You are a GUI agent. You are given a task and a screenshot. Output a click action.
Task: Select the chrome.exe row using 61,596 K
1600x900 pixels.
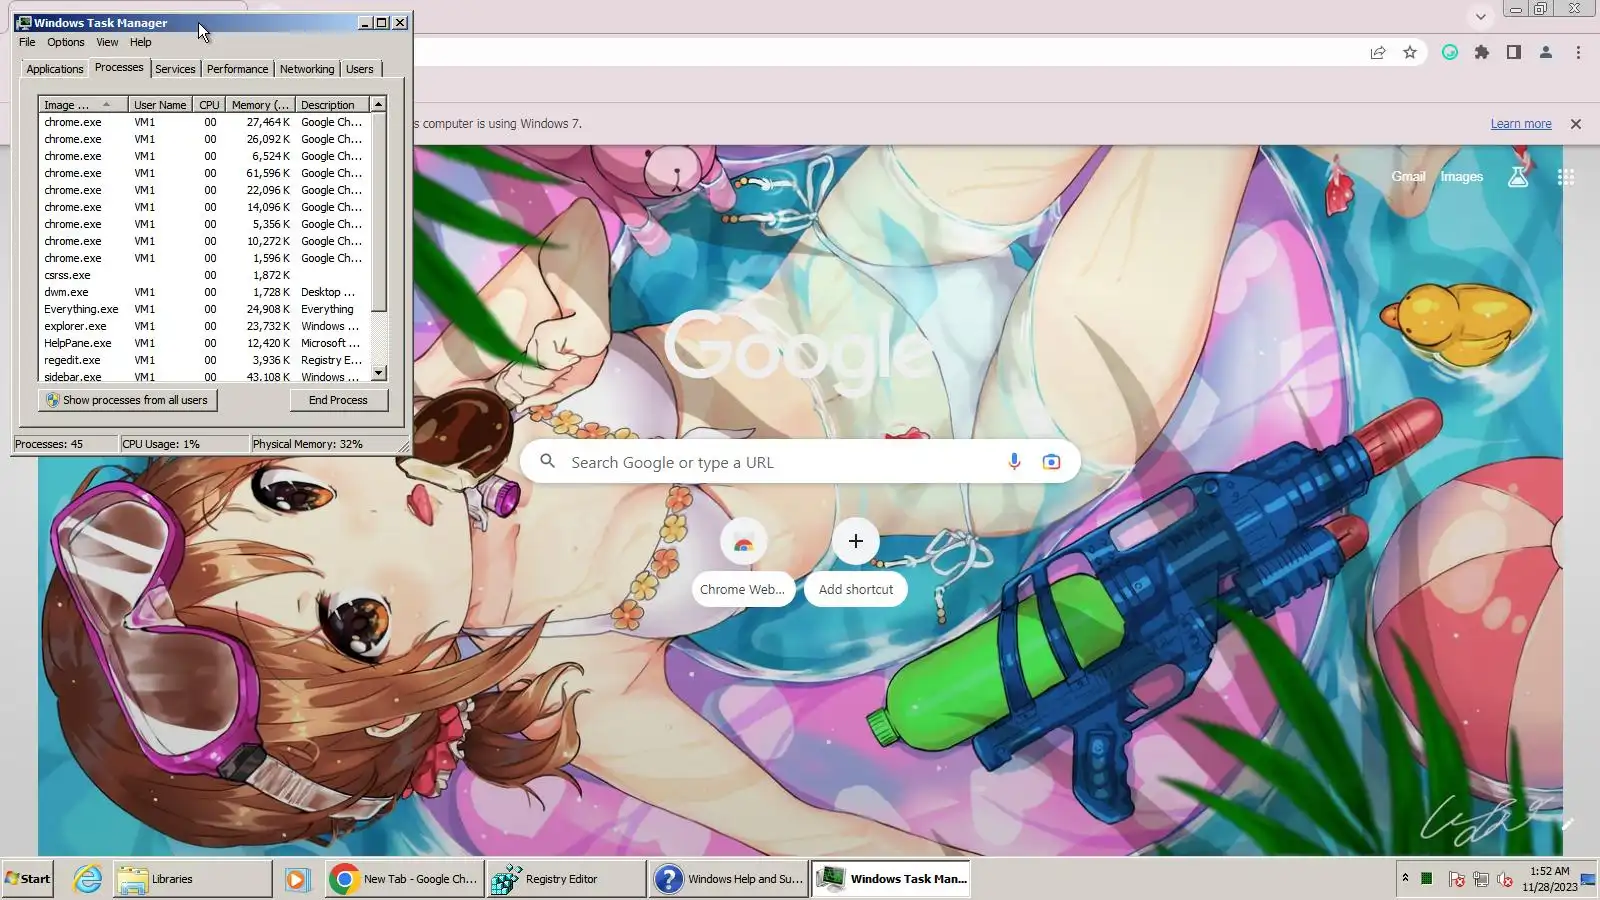pos(205,173)
